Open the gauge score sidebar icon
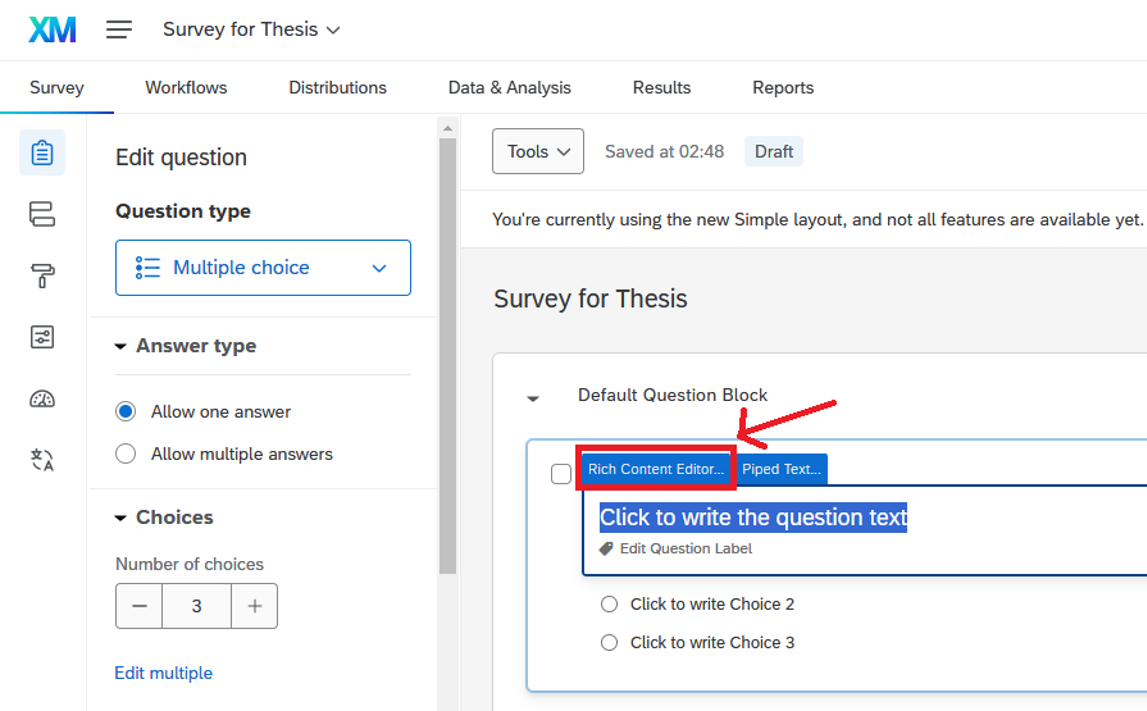This screenshot has height=711, width=1147. (42, 399)
